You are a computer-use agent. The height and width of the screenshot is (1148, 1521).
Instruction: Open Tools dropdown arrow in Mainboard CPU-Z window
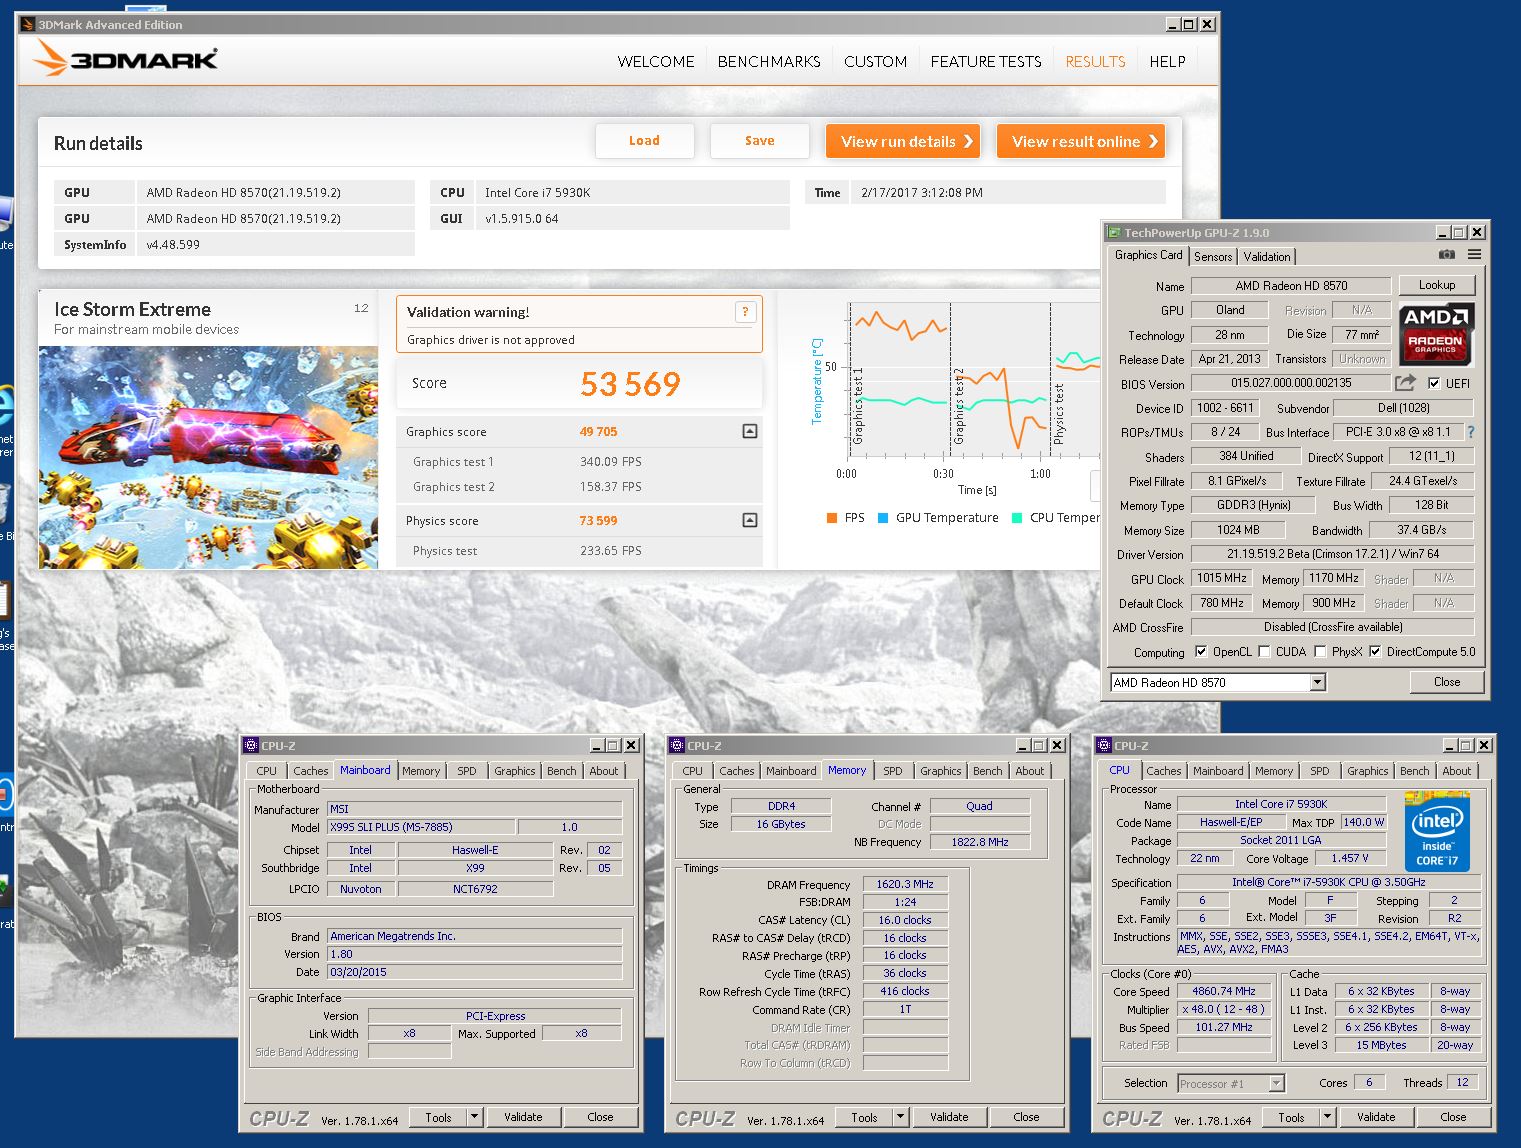(475, 1116)
